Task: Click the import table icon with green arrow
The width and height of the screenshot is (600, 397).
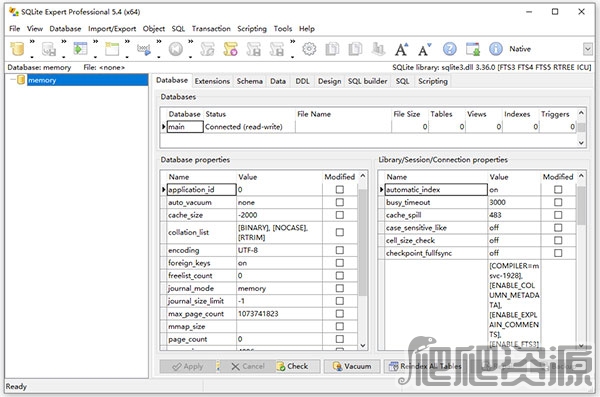Action: (80, 49)
